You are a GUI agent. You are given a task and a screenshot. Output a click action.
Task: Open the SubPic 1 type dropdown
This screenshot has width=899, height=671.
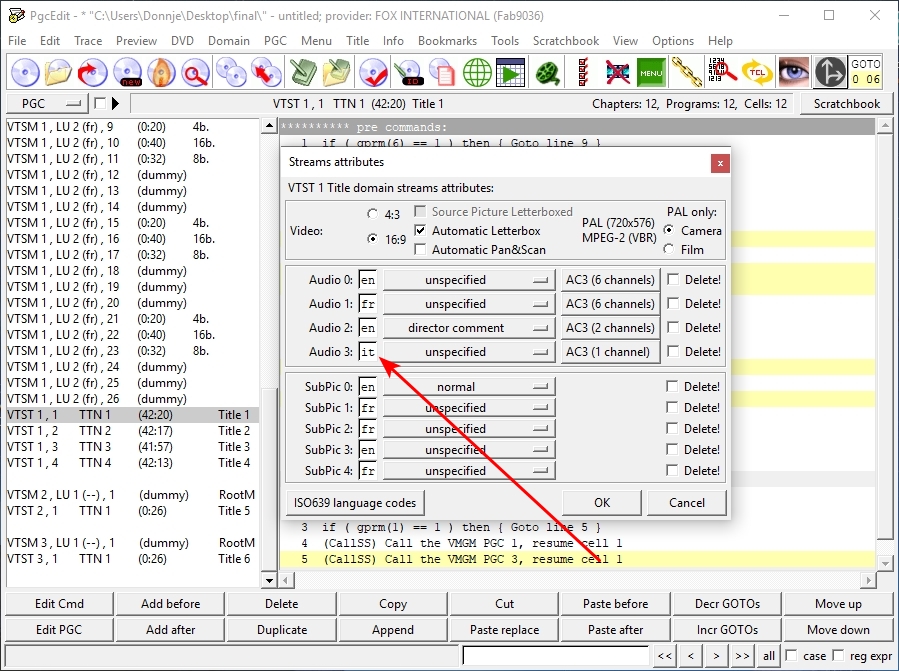469,408
